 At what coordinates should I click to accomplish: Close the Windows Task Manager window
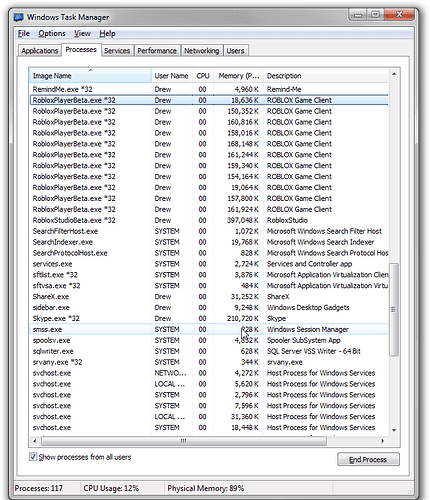399,15
